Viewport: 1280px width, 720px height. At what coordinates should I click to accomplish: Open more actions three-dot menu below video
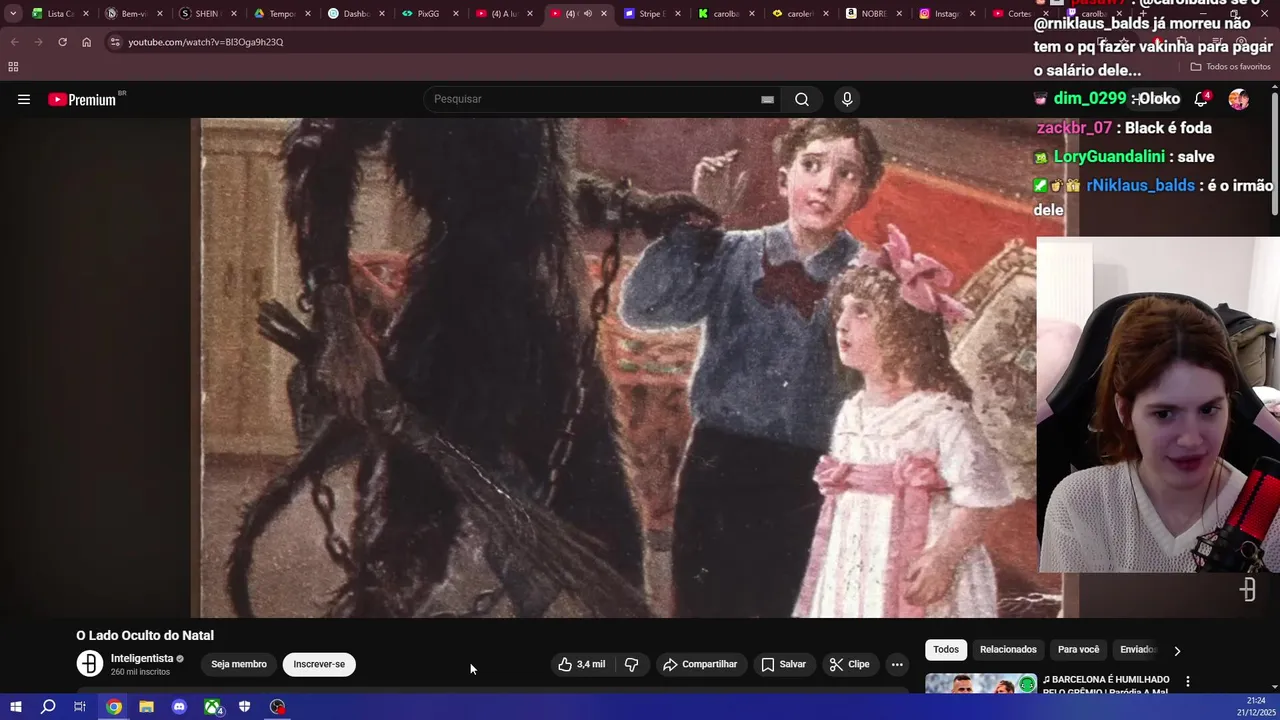[x=897, y=664]
